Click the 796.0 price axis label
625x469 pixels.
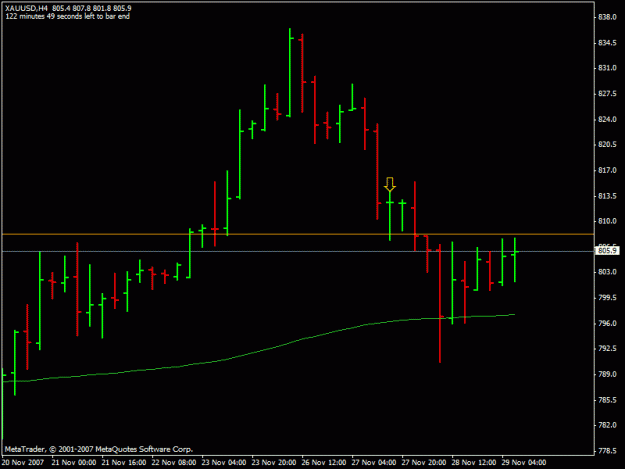click(607, 323)
